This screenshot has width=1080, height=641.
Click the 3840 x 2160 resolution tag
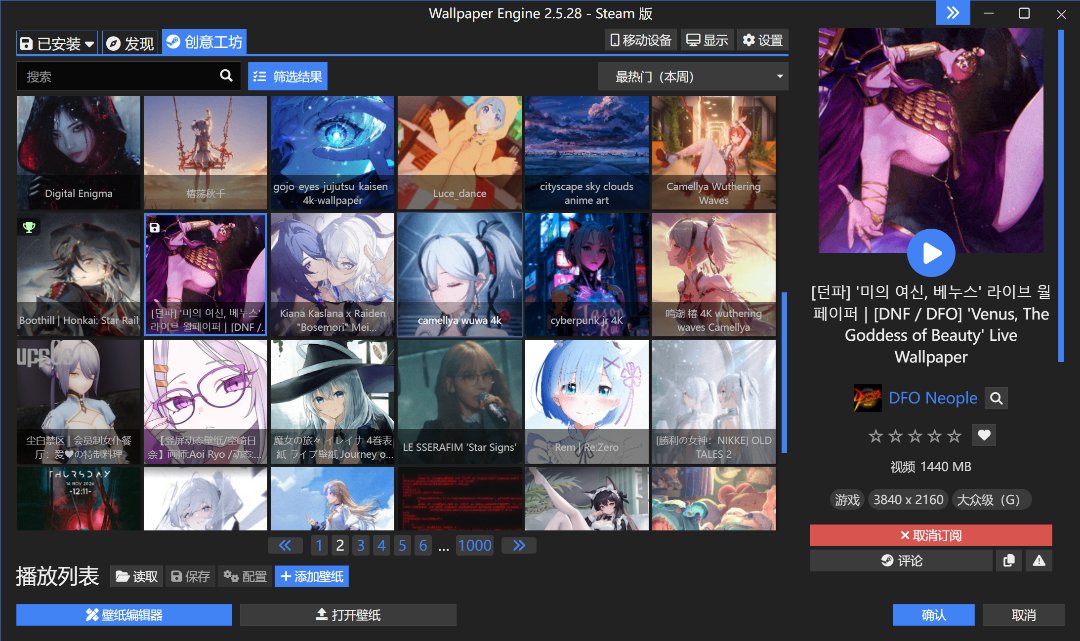tap(908, 500)
